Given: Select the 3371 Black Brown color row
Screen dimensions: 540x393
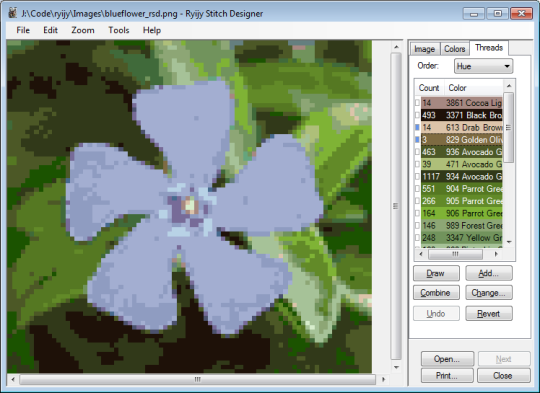Looking at the screenshot, I should pos(461,115).
